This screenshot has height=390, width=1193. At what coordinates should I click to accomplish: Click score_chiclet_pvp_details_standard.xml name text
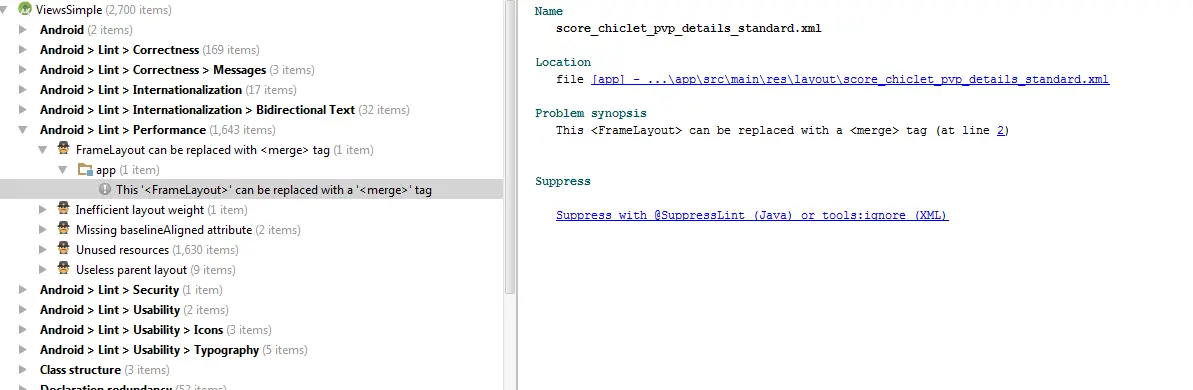tap(689, 28)
